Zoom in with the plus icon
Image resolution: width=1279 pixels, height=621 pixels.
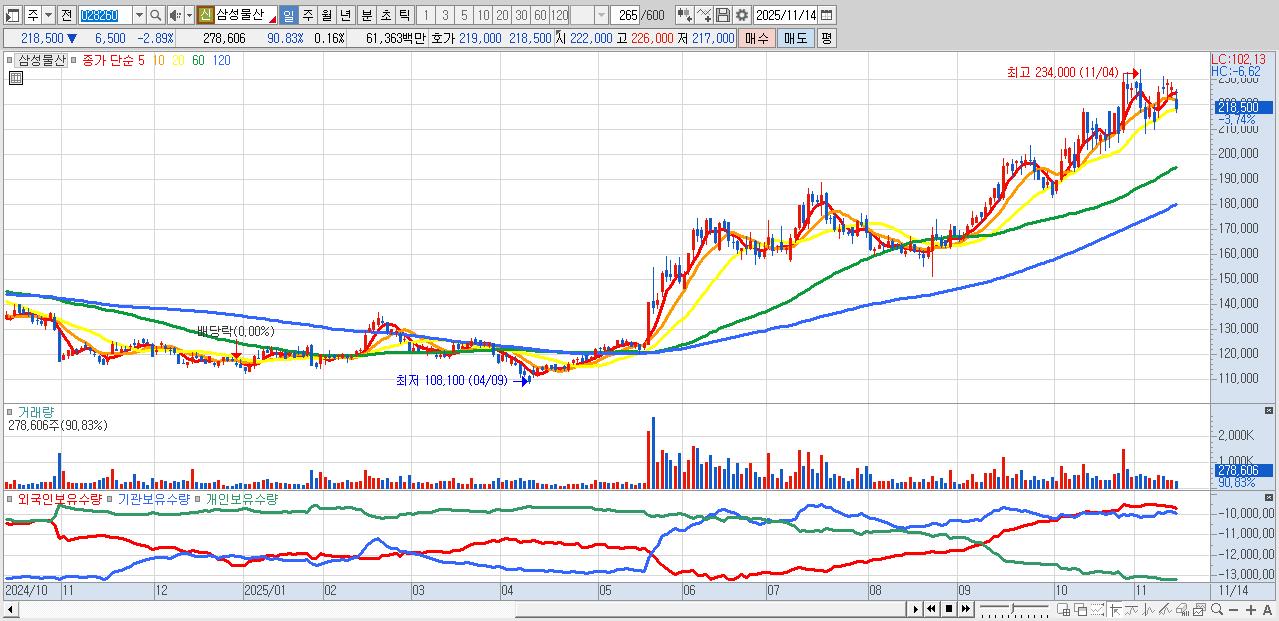pyautogui.click(x=1251, y=609)
